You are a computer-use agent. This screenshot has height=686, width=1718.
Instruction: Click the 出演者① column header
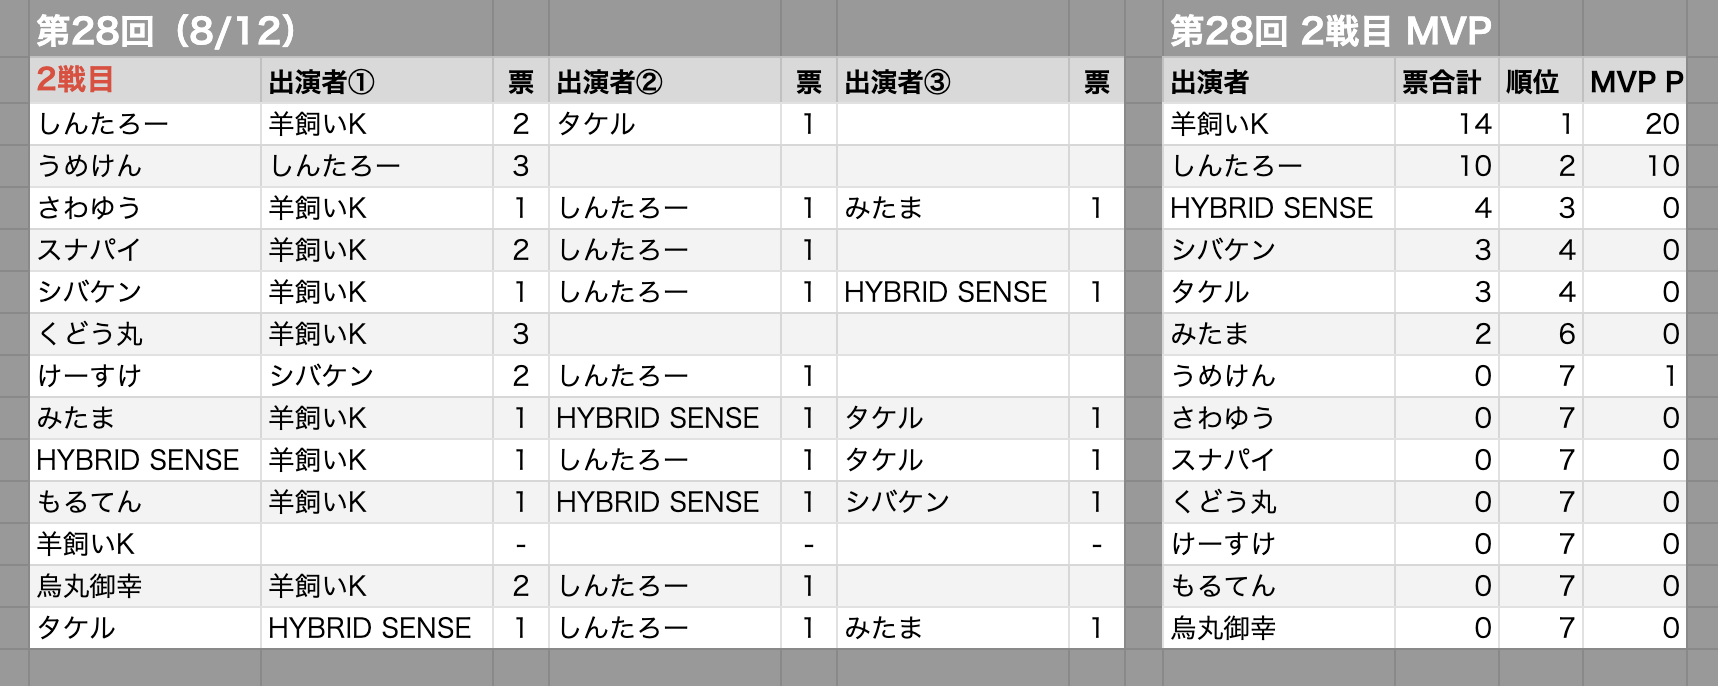tap(377, 81)
